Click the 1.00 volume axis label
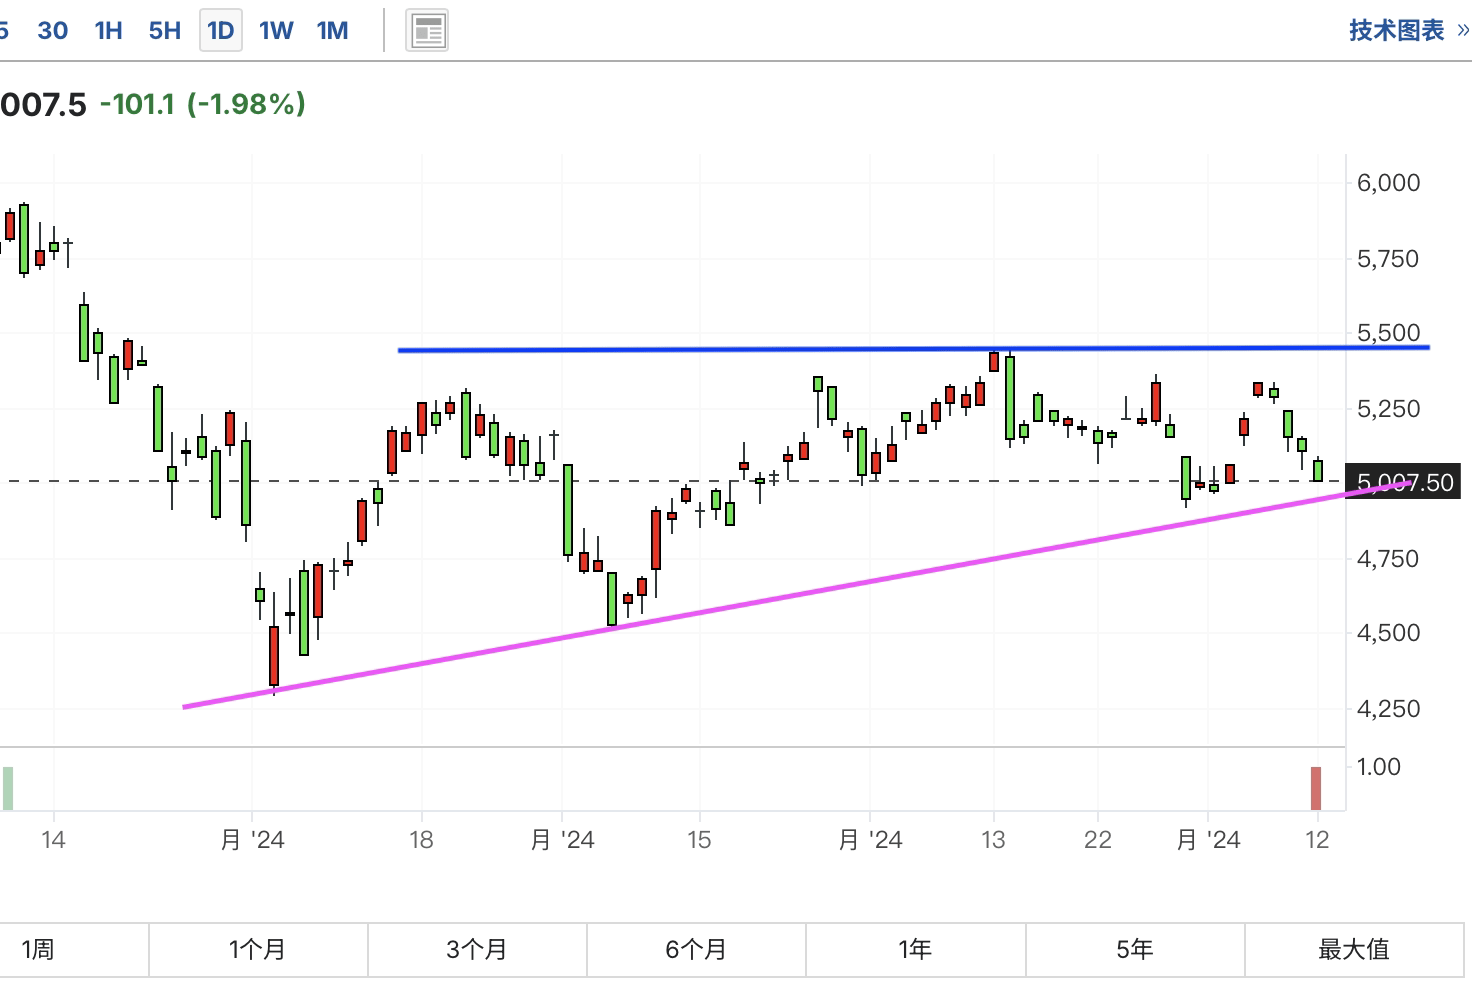 [x=1379, y=767]
